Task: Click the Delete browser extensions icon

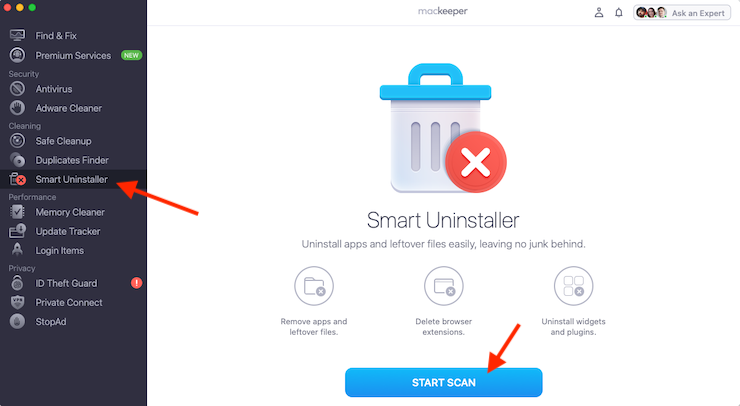Action: point(444,286)
